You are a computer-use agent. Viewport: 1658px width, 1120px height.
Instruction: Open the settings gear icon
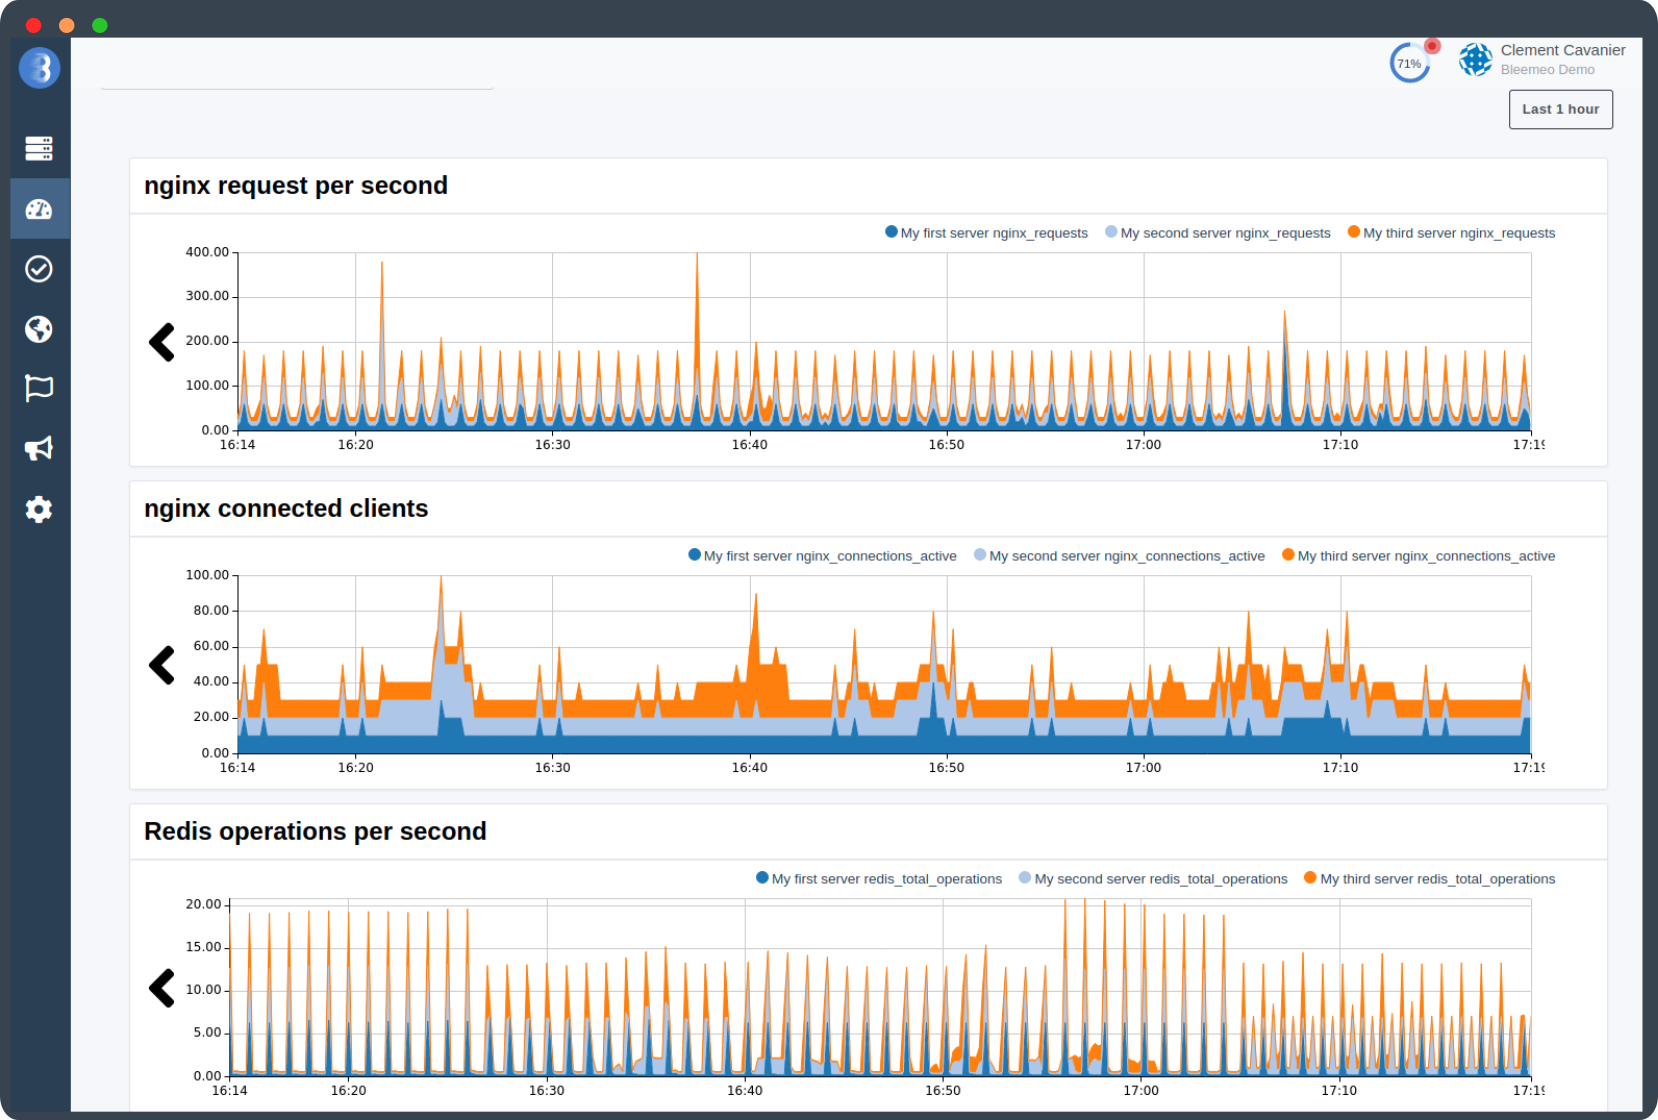click(39, 509)
